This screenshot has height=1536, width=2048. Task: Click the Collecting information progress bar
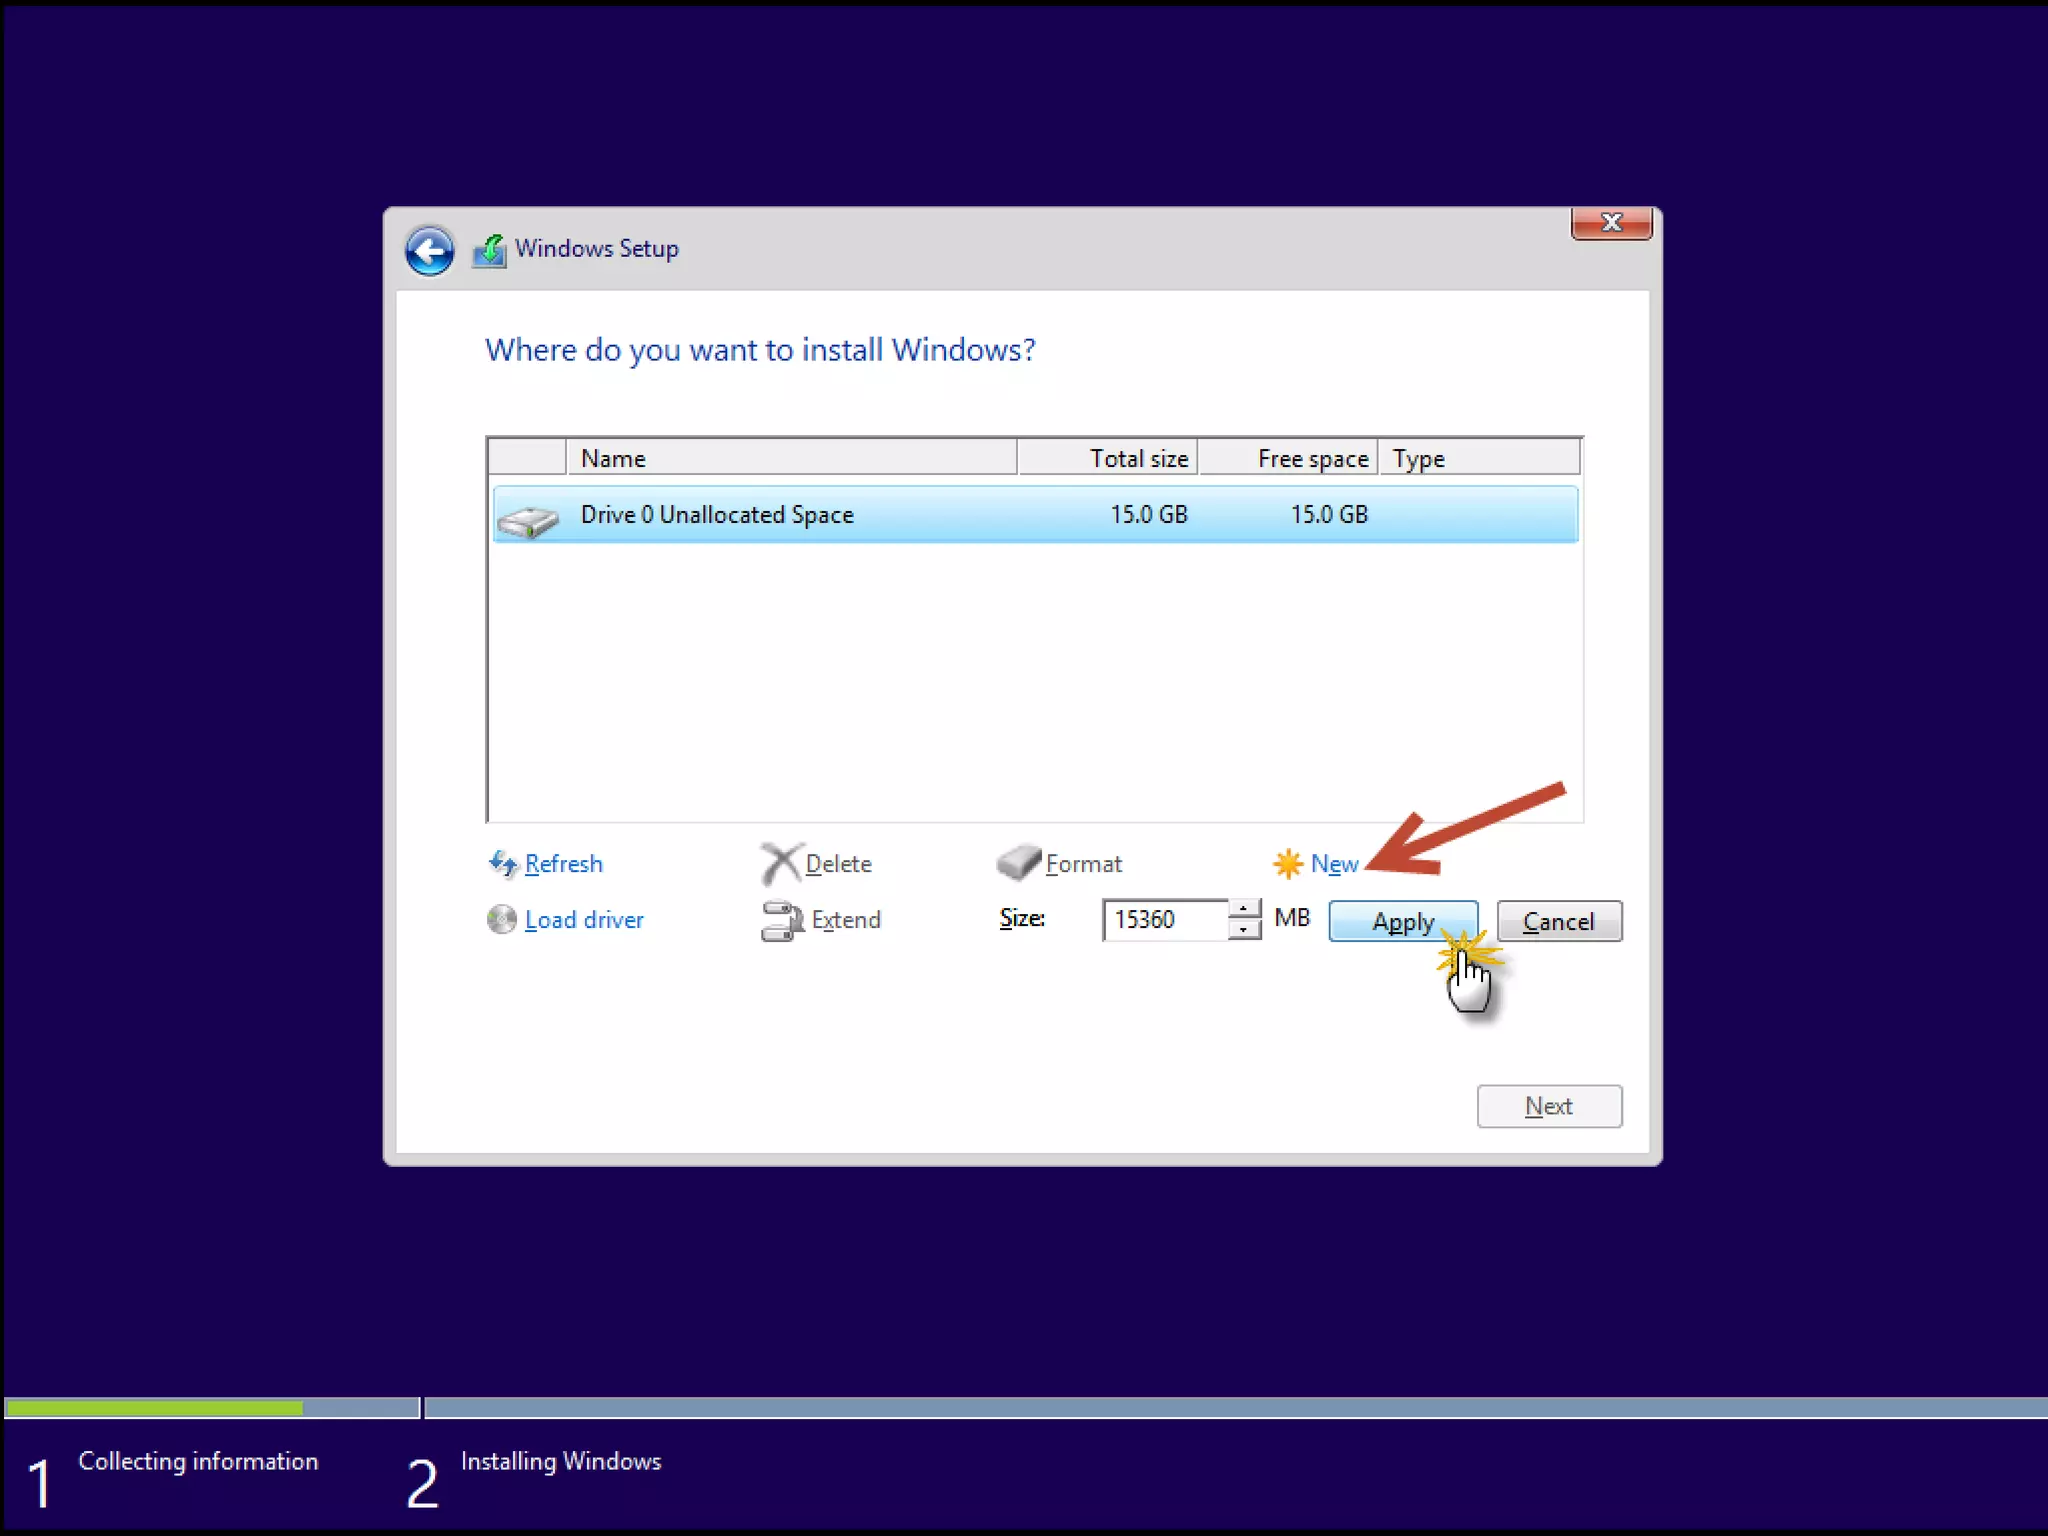[212, 1408]
